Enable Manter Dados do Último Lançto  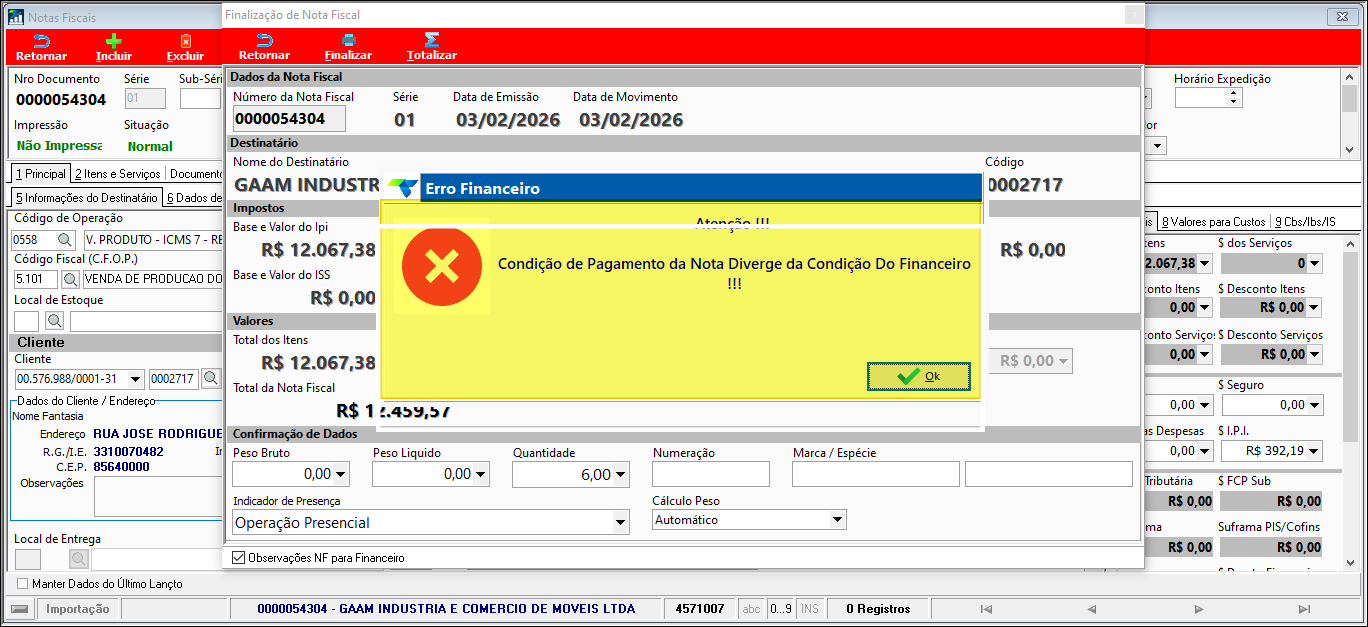tap(23, 583)
